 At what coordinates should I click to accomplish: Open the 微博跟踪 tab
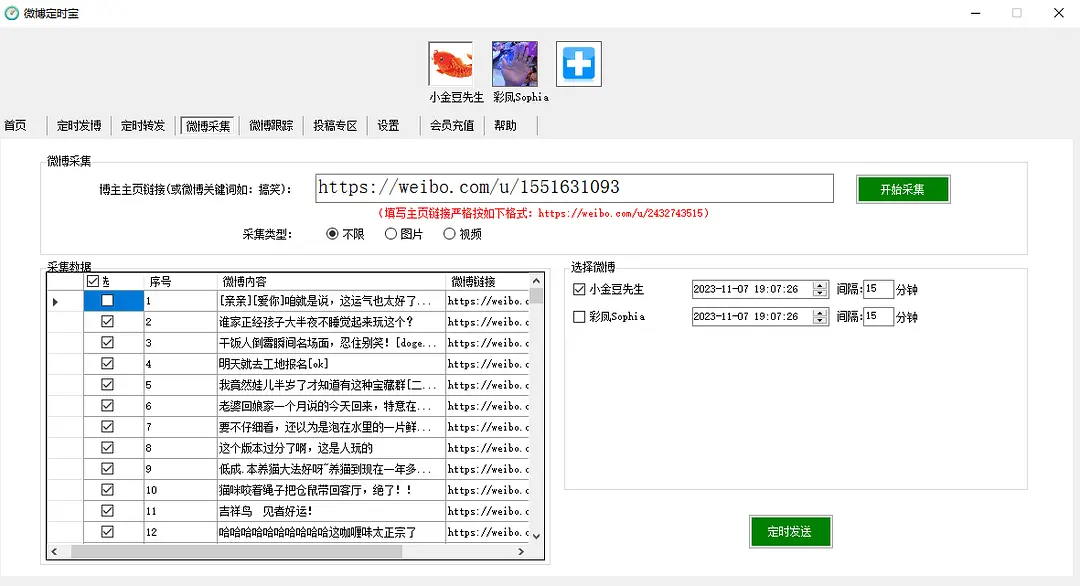pos(271,125)
